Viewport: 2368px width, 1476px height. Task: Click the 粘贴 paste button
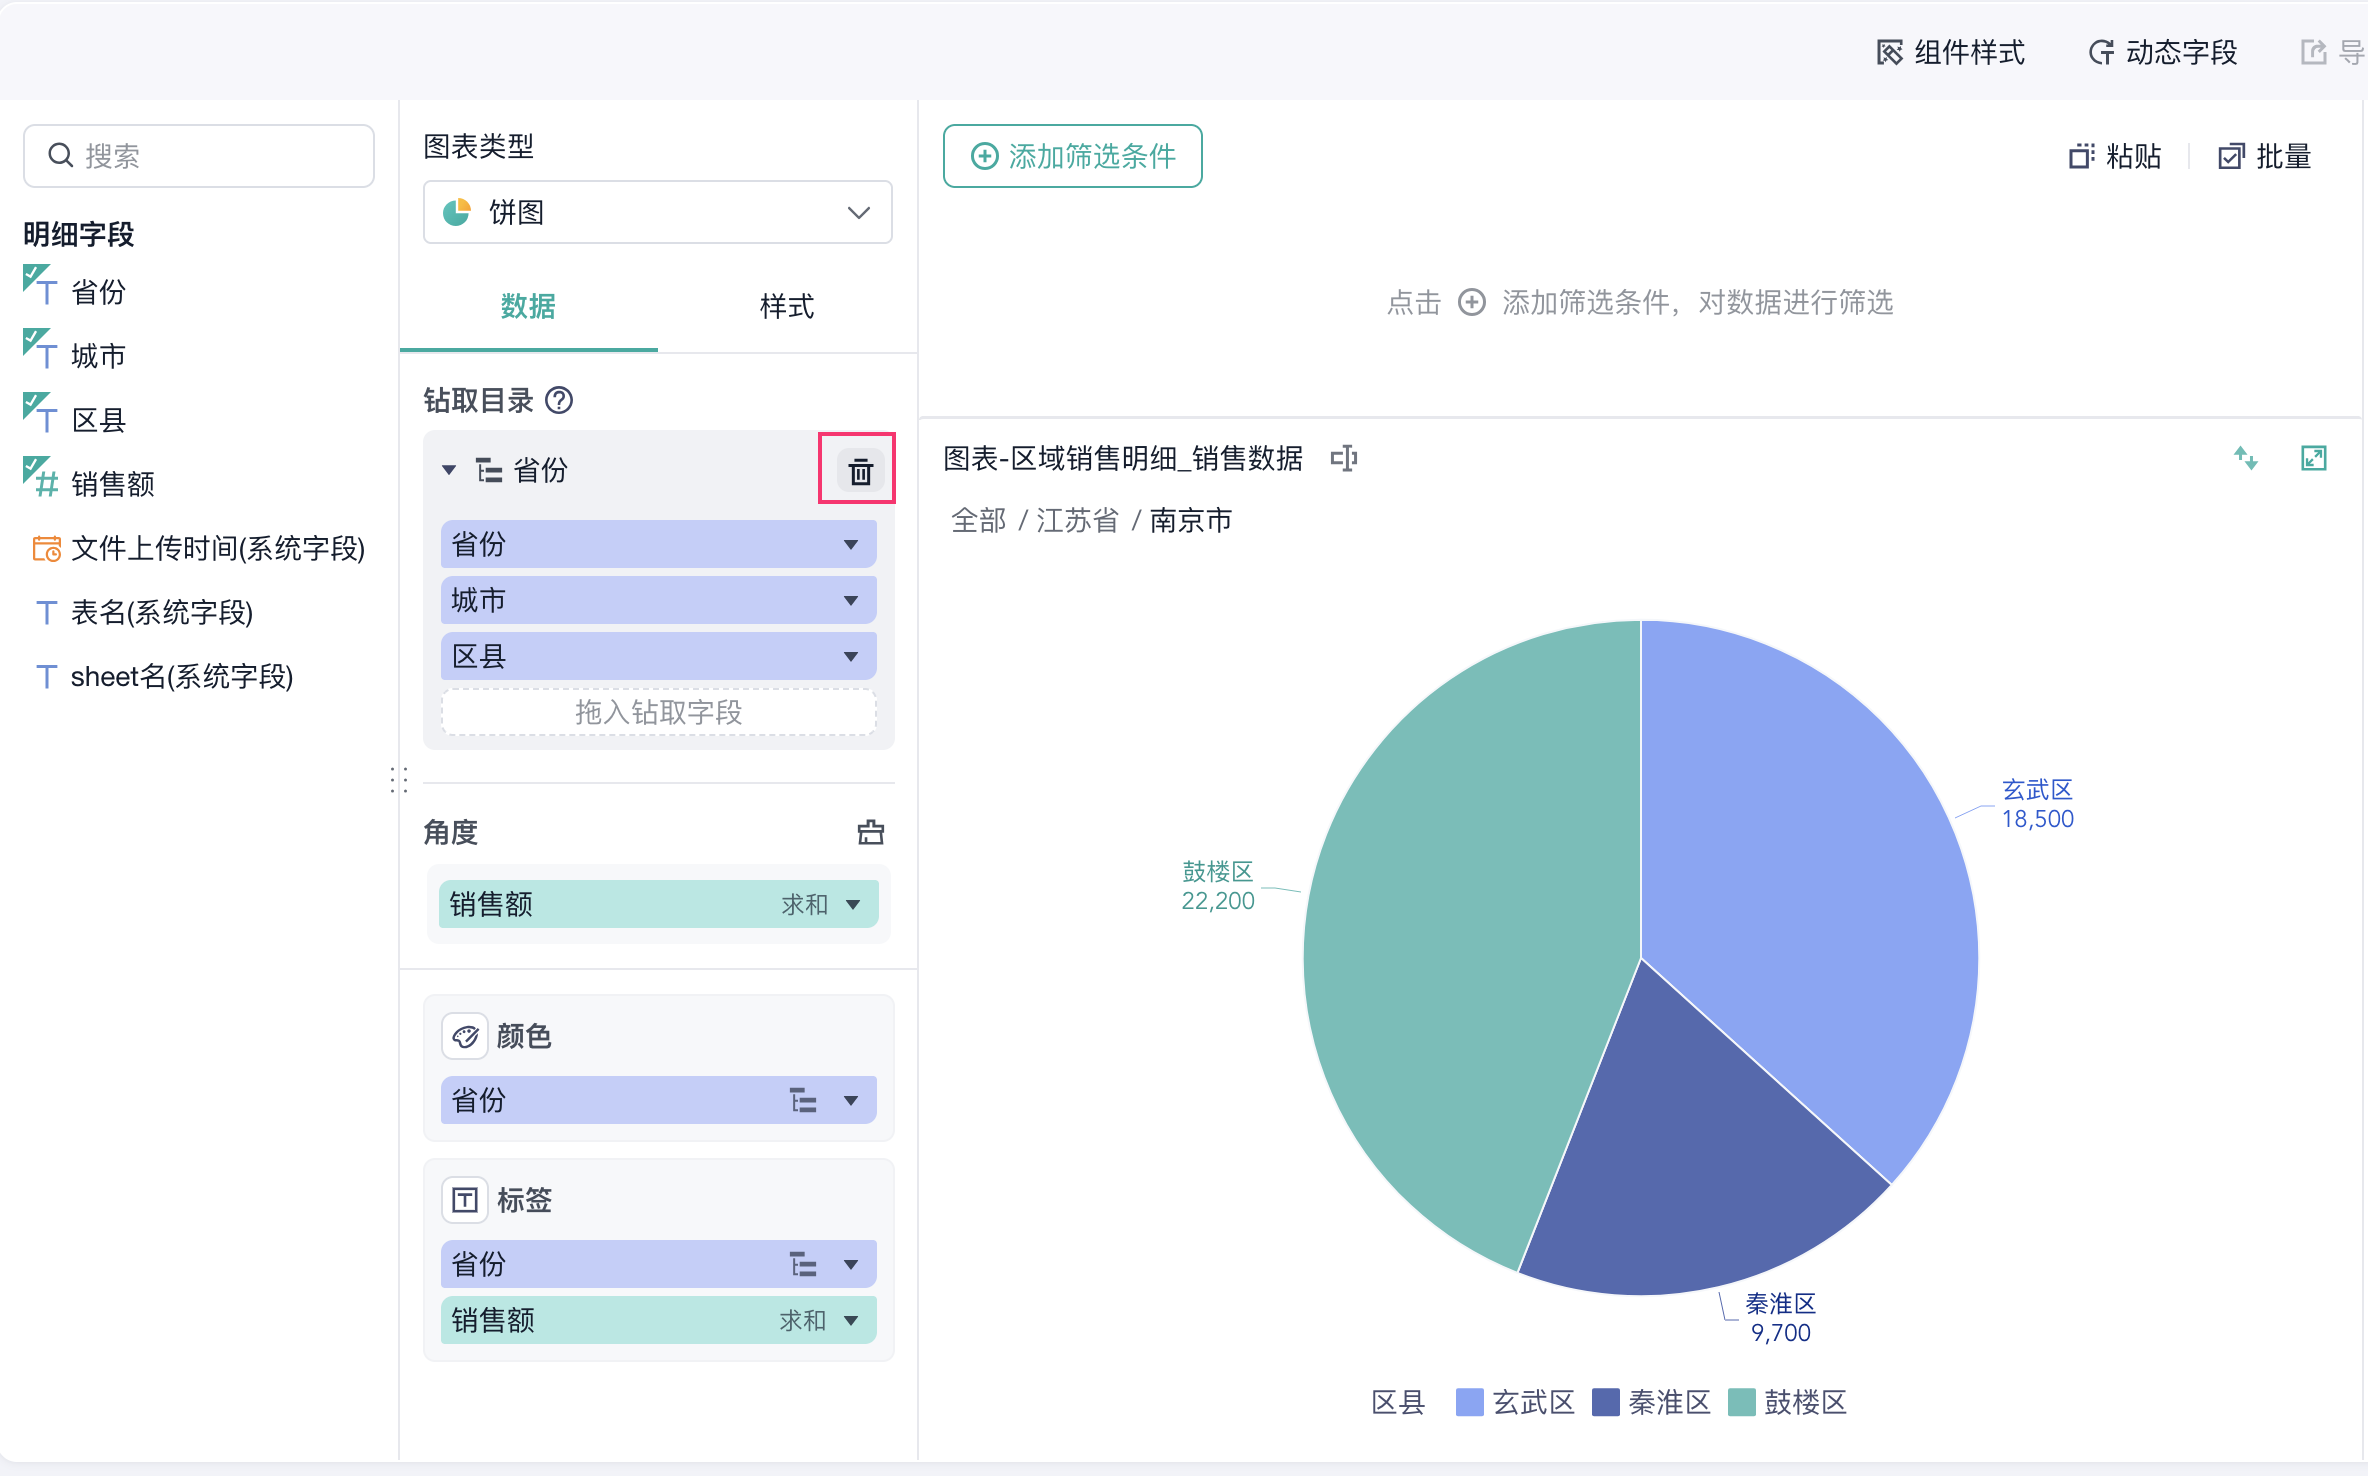coord(2115,156)
